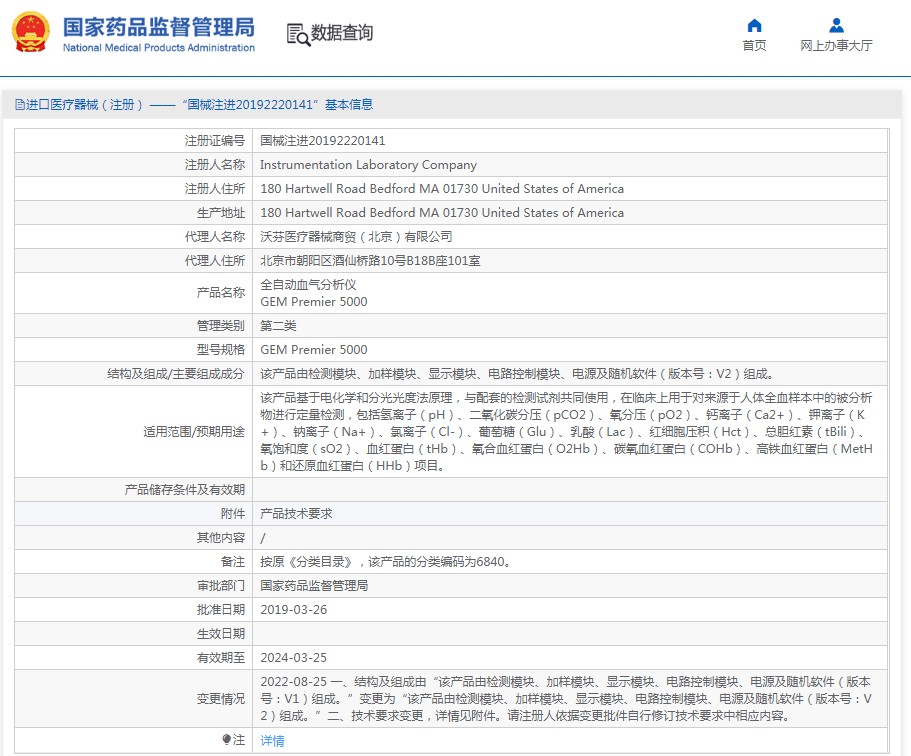The width and height of the screenshot is (911, 756).
Task: Click the 变更情况 change record text
Action: click(x=566, y=698)
